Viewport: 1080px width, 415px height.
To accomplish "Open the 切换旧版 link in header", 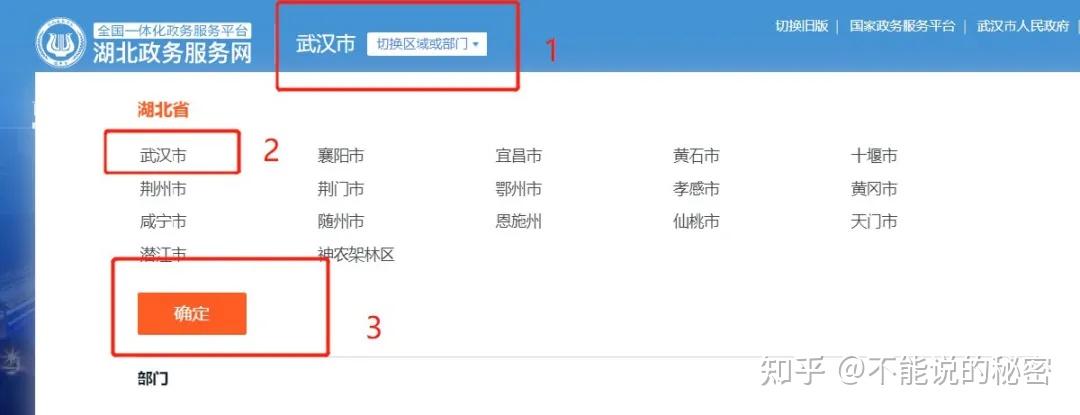I will pyautogui.click(x=802, y=26).
